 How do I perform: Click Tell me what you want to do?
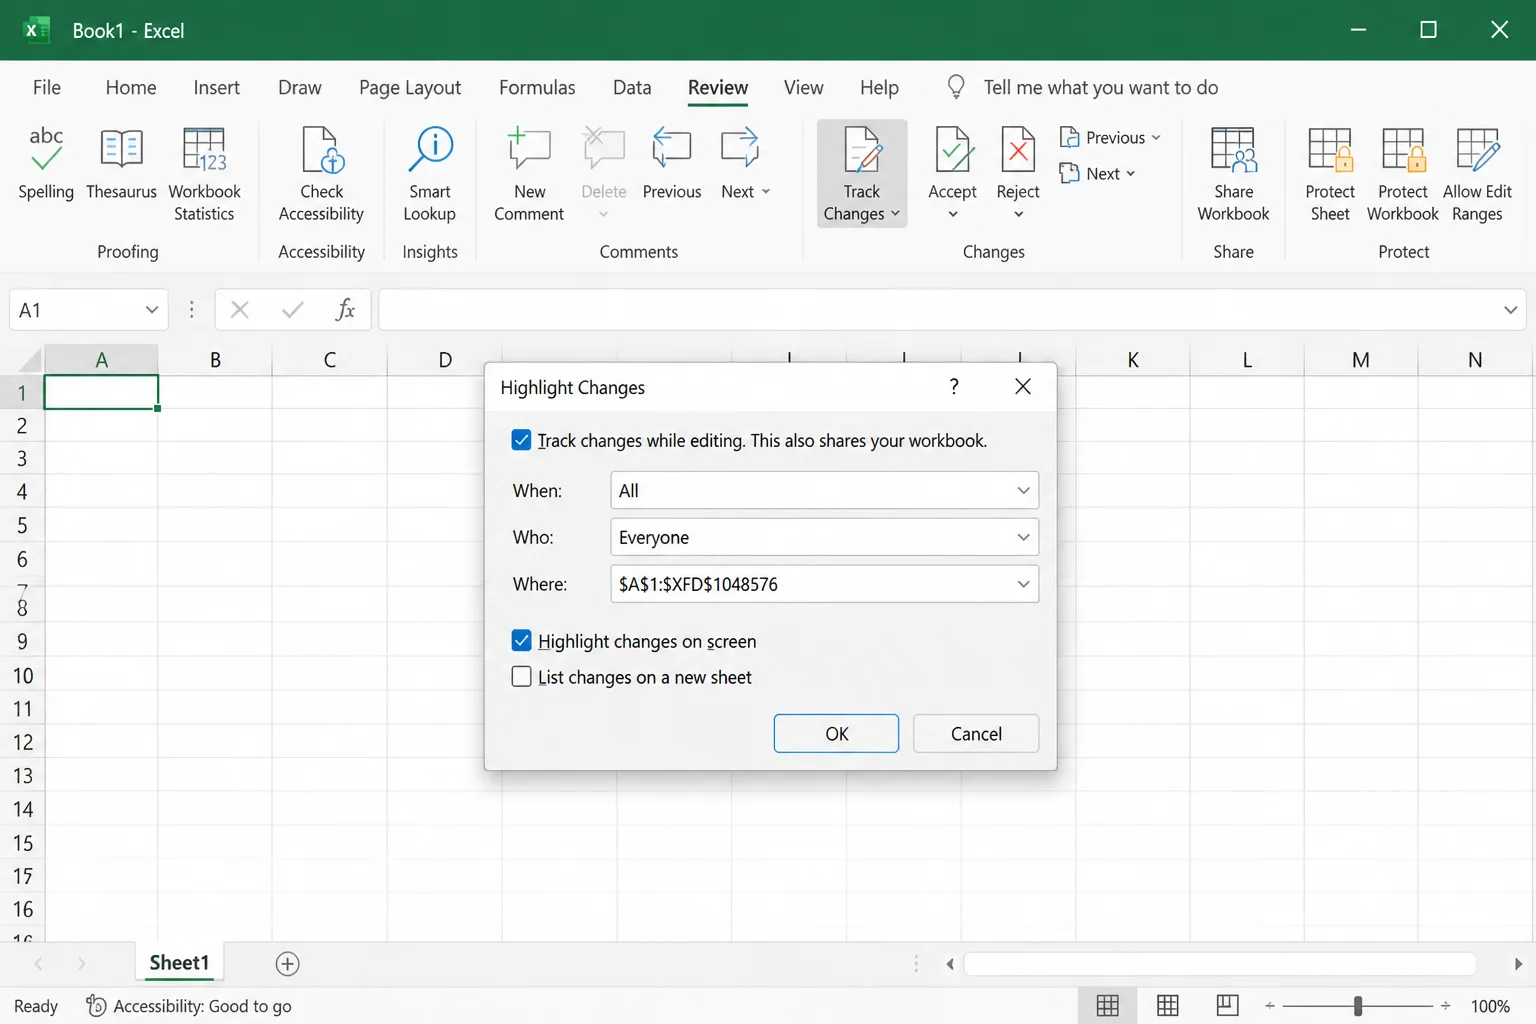(x=1100, y=88)
